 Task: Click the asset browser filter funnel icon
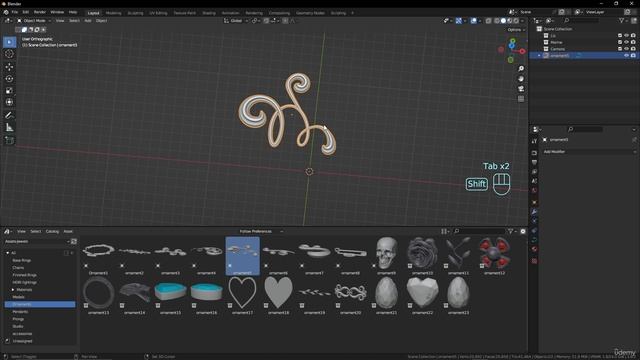click(510, 231)
